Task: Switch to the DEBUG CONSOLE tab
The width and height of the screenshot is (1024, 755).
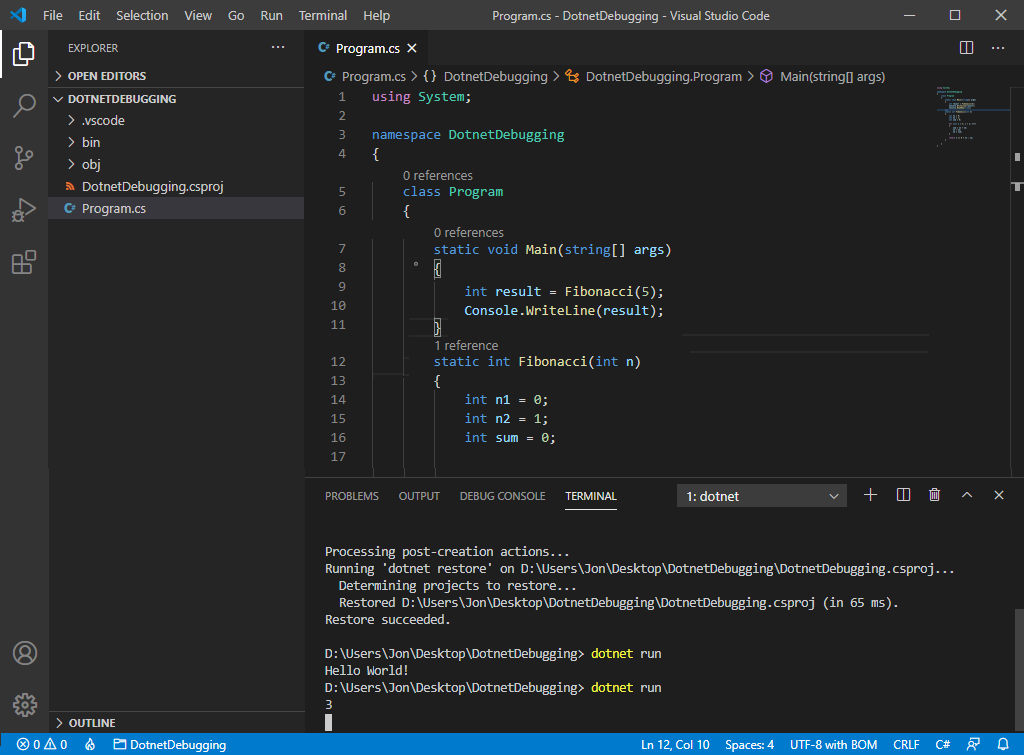Action: coord(502,495)
